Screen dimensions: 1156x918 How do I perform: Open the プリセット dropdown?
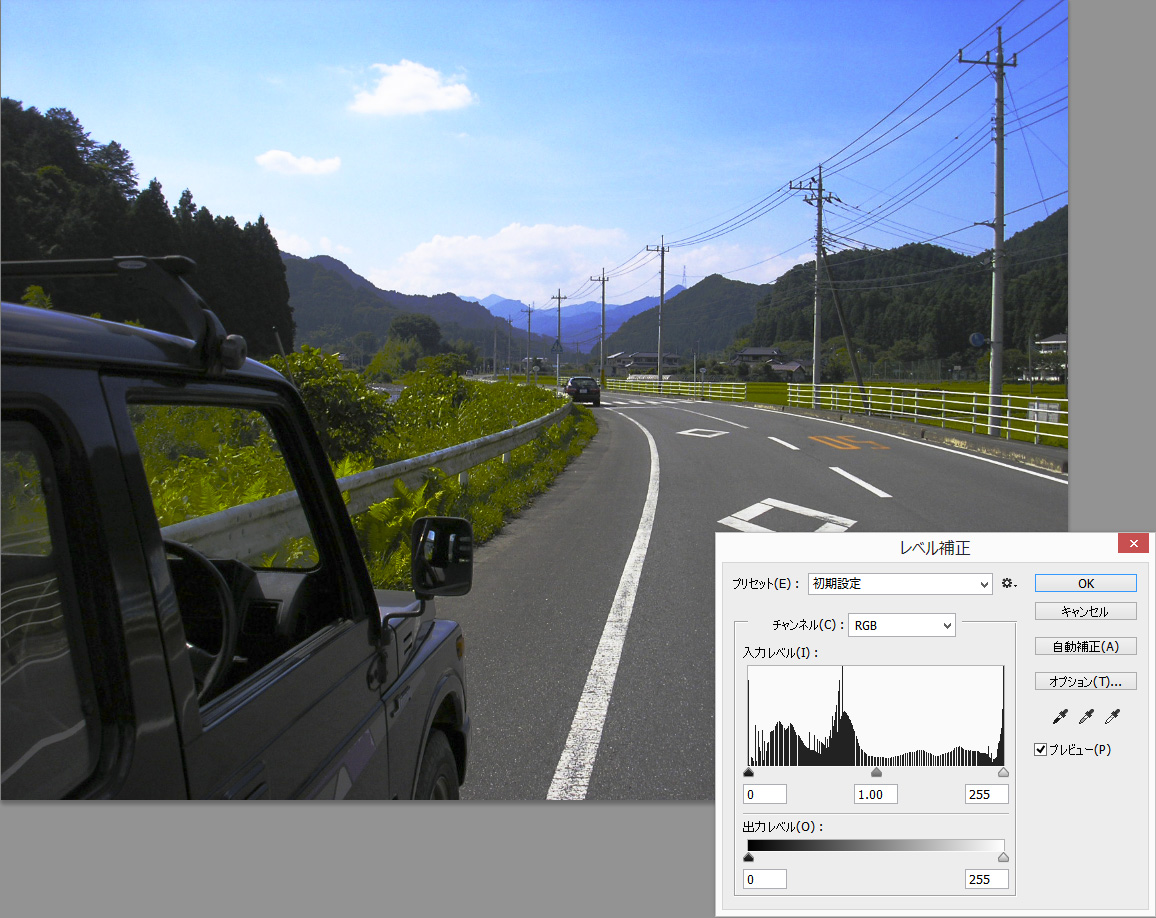pyautogui.click(x=900, y=583)
